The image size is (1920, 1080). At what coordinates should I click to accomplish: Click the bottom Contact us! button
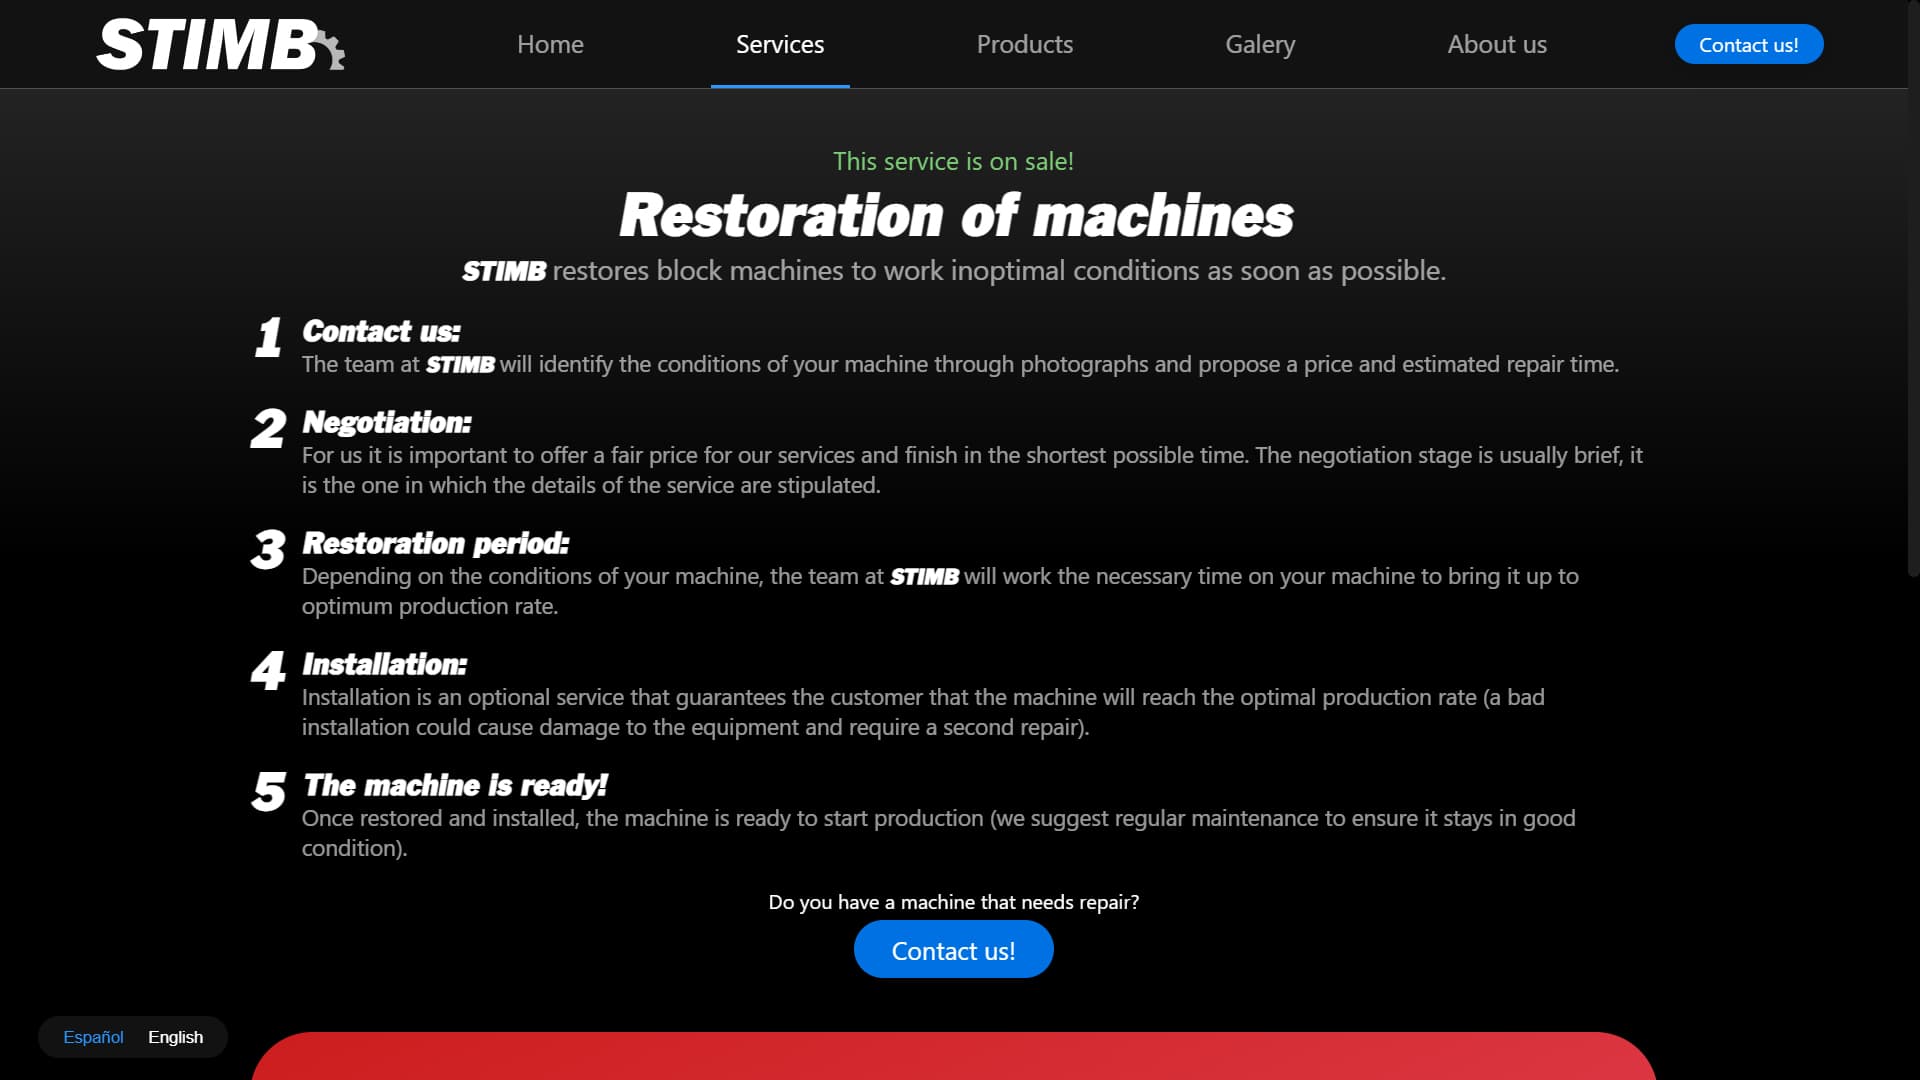[x=953, y=950]
